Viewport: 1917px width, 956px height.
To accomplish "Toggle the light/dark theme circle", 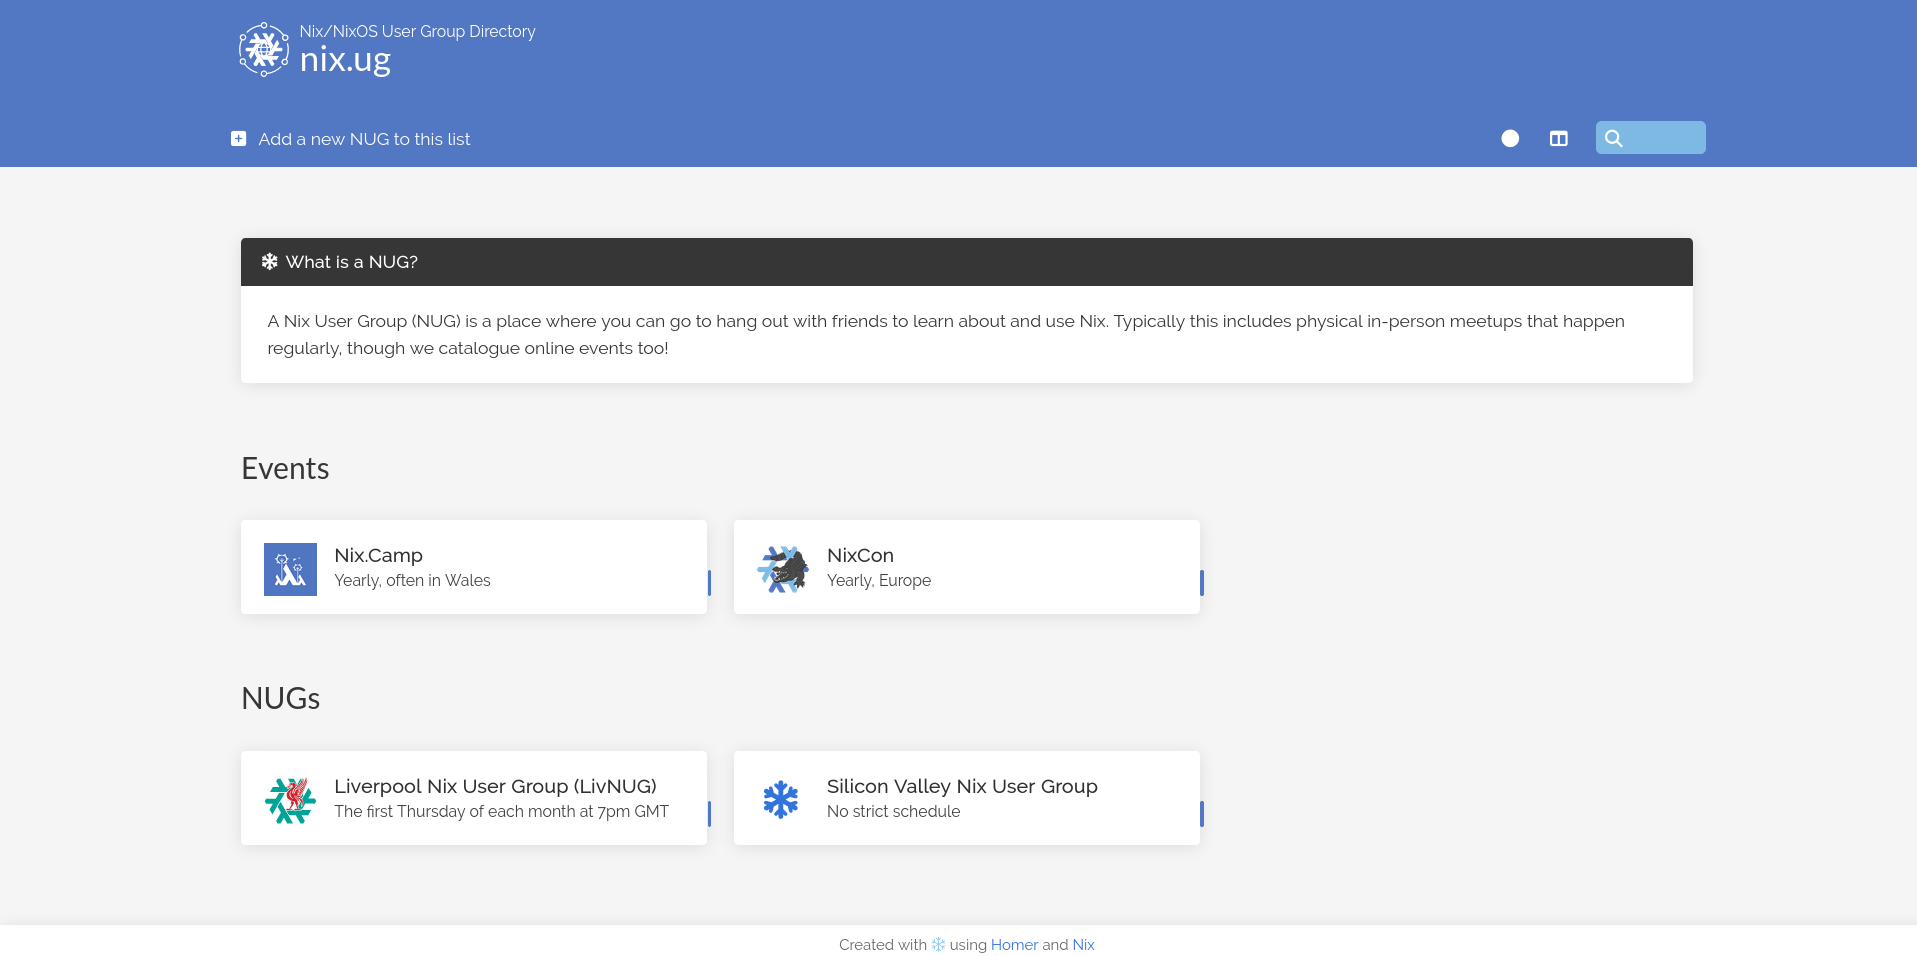I will (x=1510, y=139).
